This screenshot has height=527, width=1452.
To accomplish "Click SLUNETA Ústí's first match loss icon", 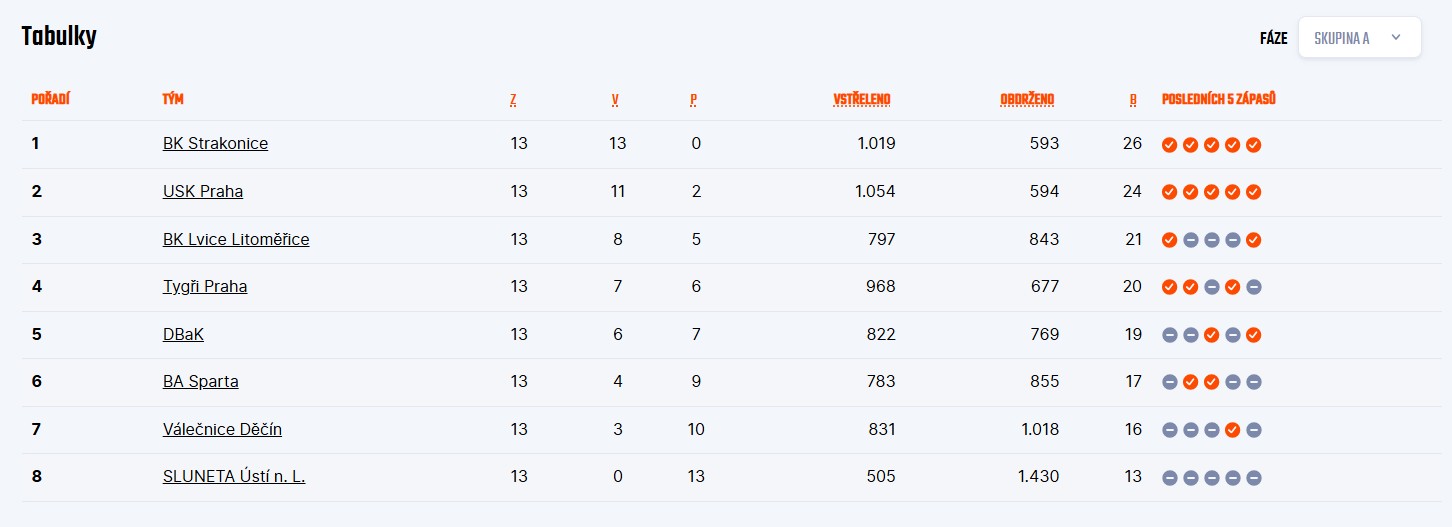I will [1169, 478].
